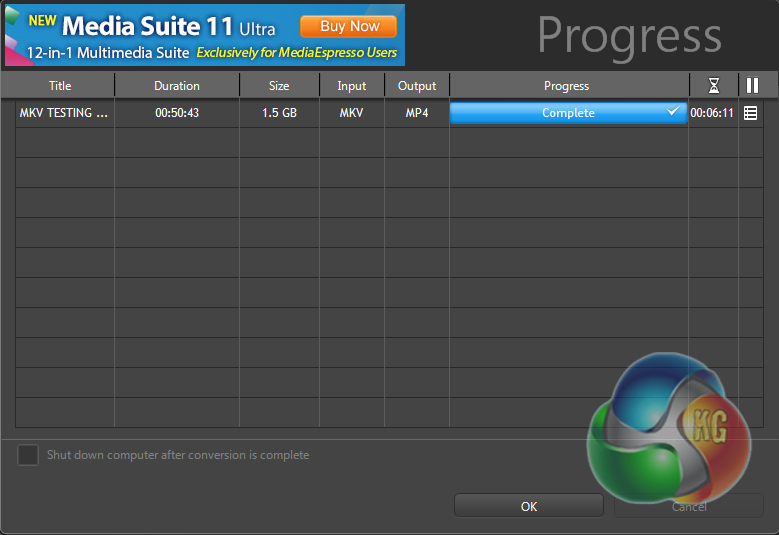Screen dimensions: 779x535
Task: Enable shut down computer after conversion checkbox
Action: (28, 455)
